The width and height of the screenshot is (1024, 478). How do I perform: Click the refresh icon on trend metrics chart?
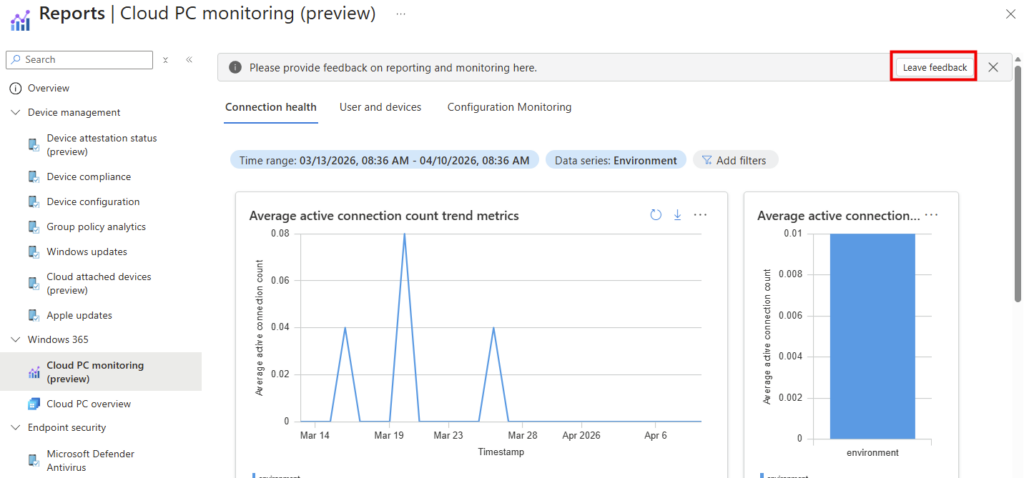(x=656, y=215)
